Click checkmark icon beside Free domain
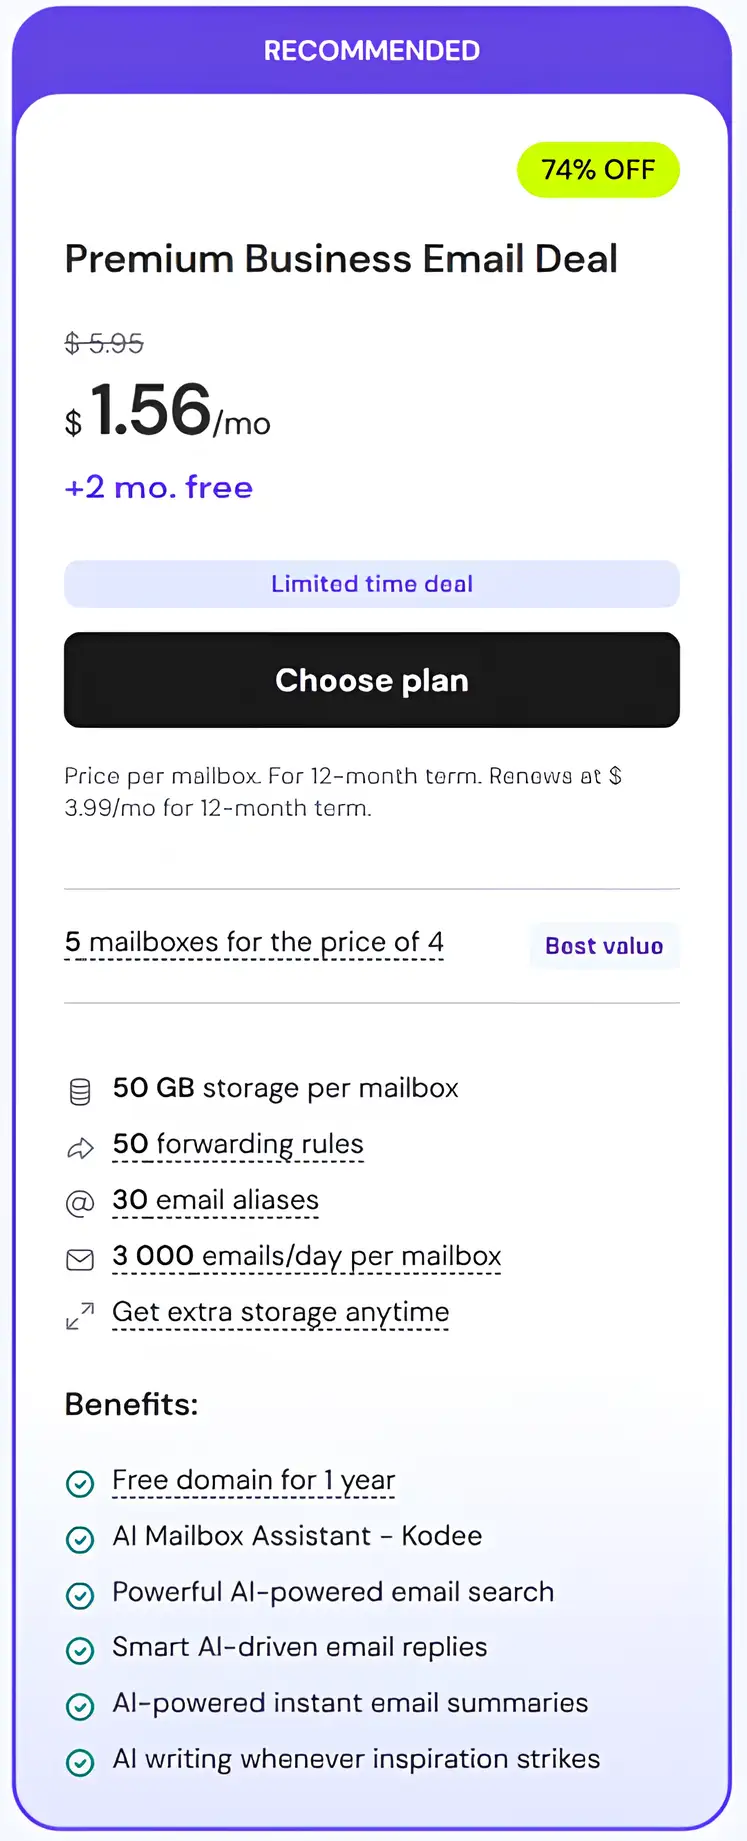The height and width of the screenshot is (1841, 747). coord(80,1483)
